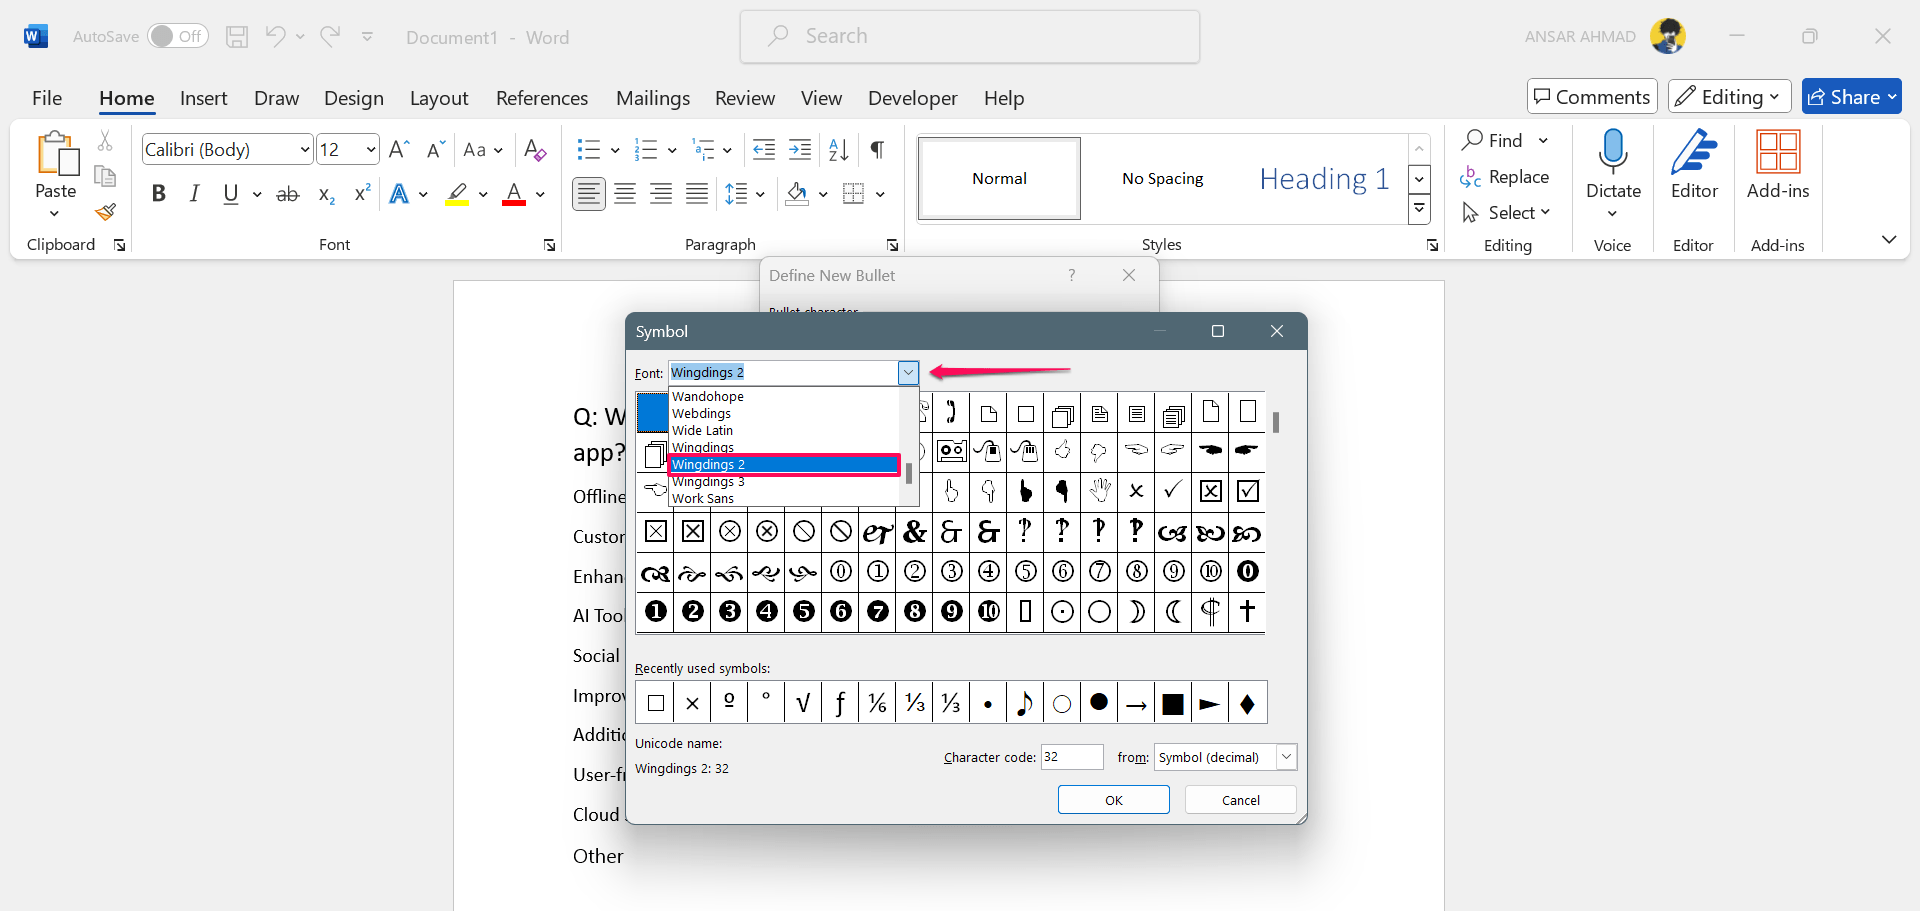Open the Font dropdown in Symbol dialog
The height and width of the screenshot is (911, 1920).
(x=908, y=373)
